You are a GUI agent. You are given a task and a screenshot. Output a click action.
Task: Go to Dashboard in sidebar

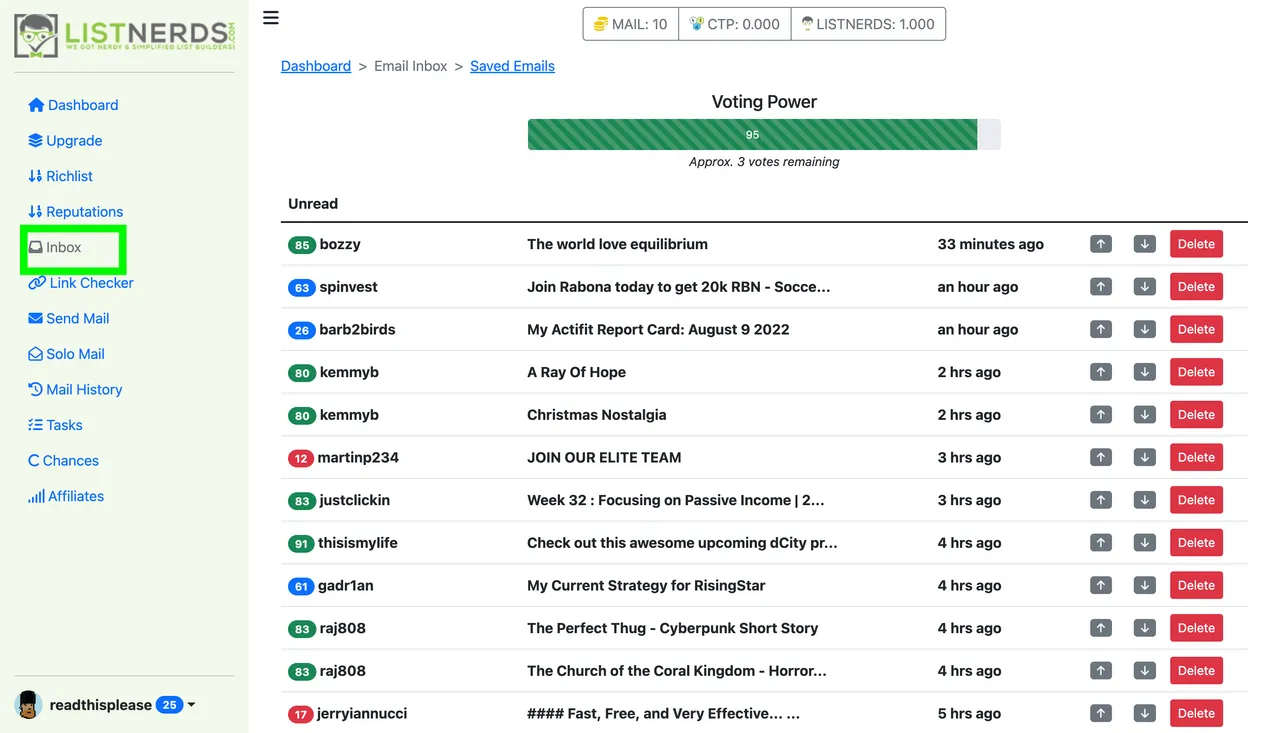pyautogui.click(x=73, y=105)
